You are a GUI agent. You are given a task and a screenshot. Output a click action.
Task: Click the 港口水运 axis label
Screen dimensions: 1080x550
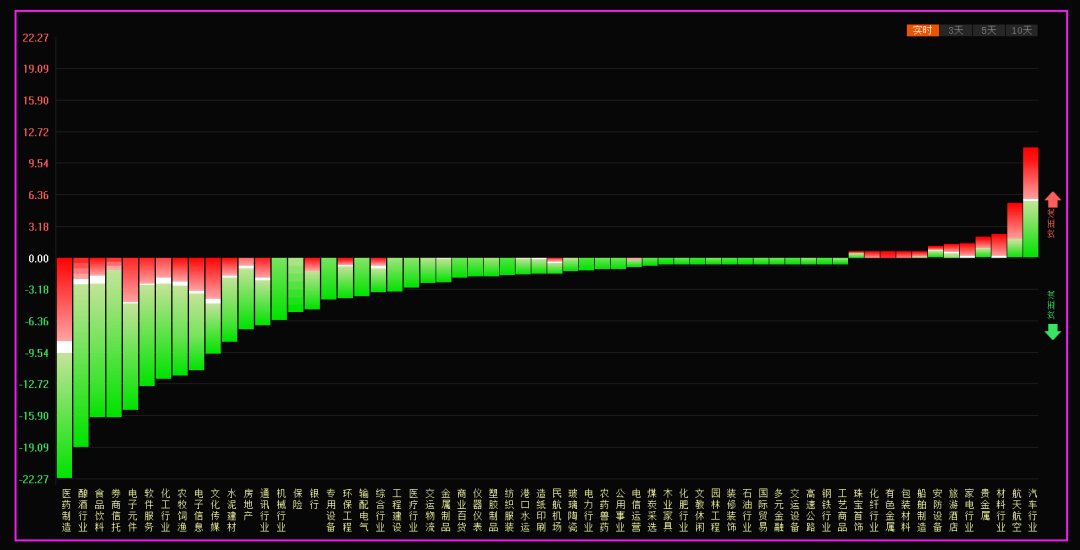526,510
